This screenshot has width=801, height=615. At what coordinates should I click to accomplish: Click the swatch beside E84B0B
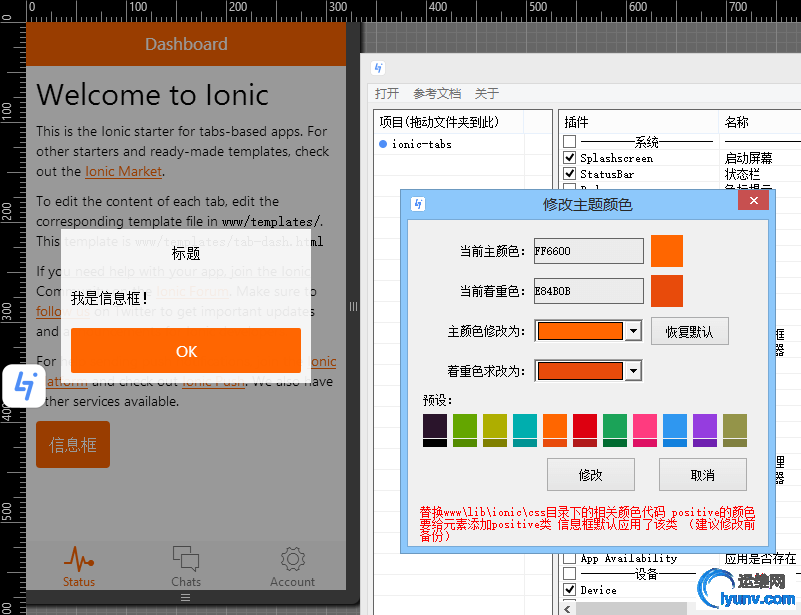tap(667, 291)
